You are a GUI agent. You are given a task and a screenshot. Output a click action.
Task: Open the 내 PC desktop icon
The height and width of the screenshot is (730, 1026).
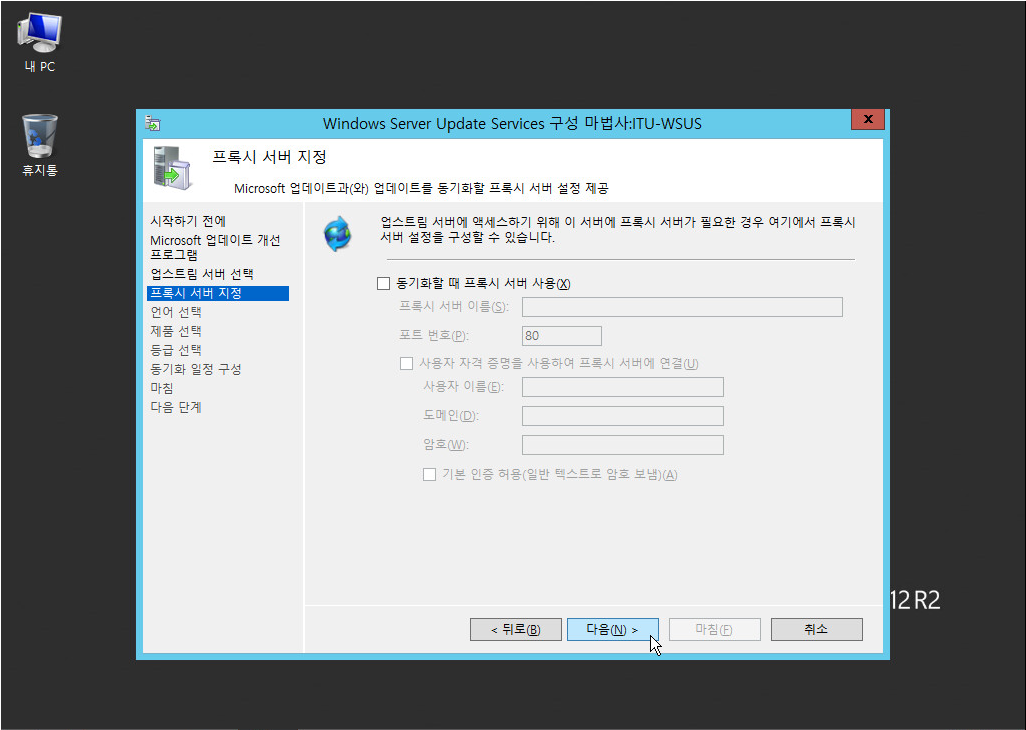click(x=39, y=34)
